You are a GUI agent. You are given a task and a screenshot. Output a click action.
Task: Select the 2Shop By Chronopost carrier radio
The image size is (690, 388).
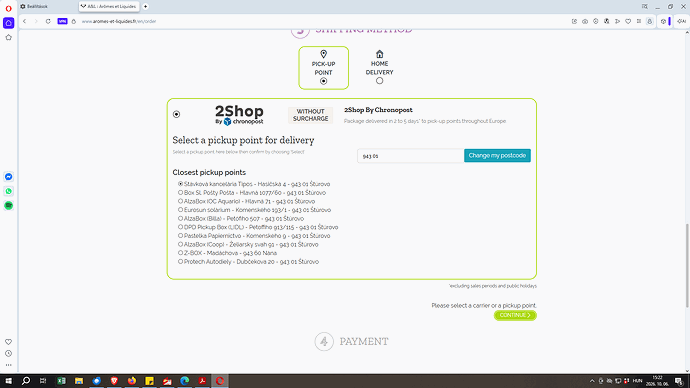click(176, 114)
